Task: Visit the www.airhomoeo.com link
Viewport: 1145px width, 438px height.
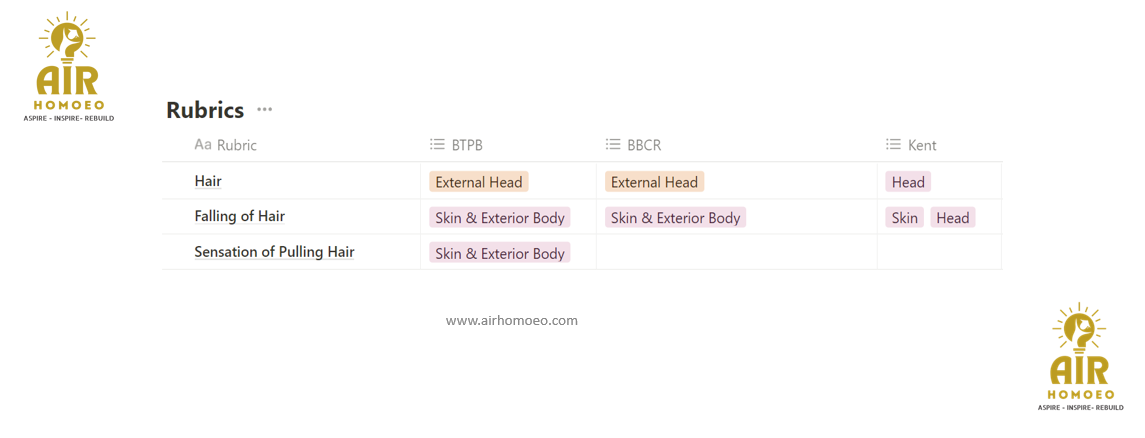Action: coord(512,321)
